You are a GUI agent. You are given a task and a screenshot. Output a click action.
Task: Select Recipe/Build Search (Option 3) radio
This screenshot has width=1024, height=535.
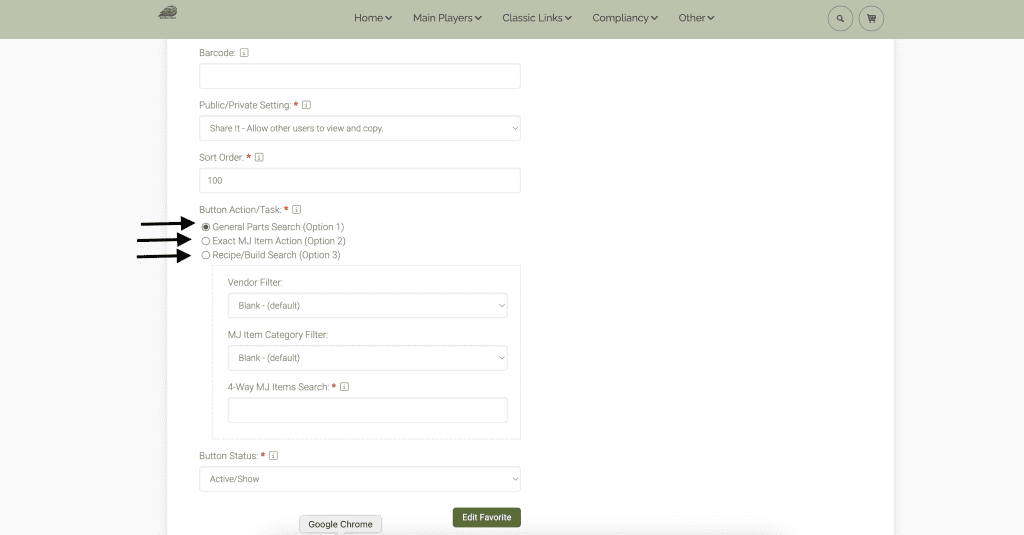[206, 255]
